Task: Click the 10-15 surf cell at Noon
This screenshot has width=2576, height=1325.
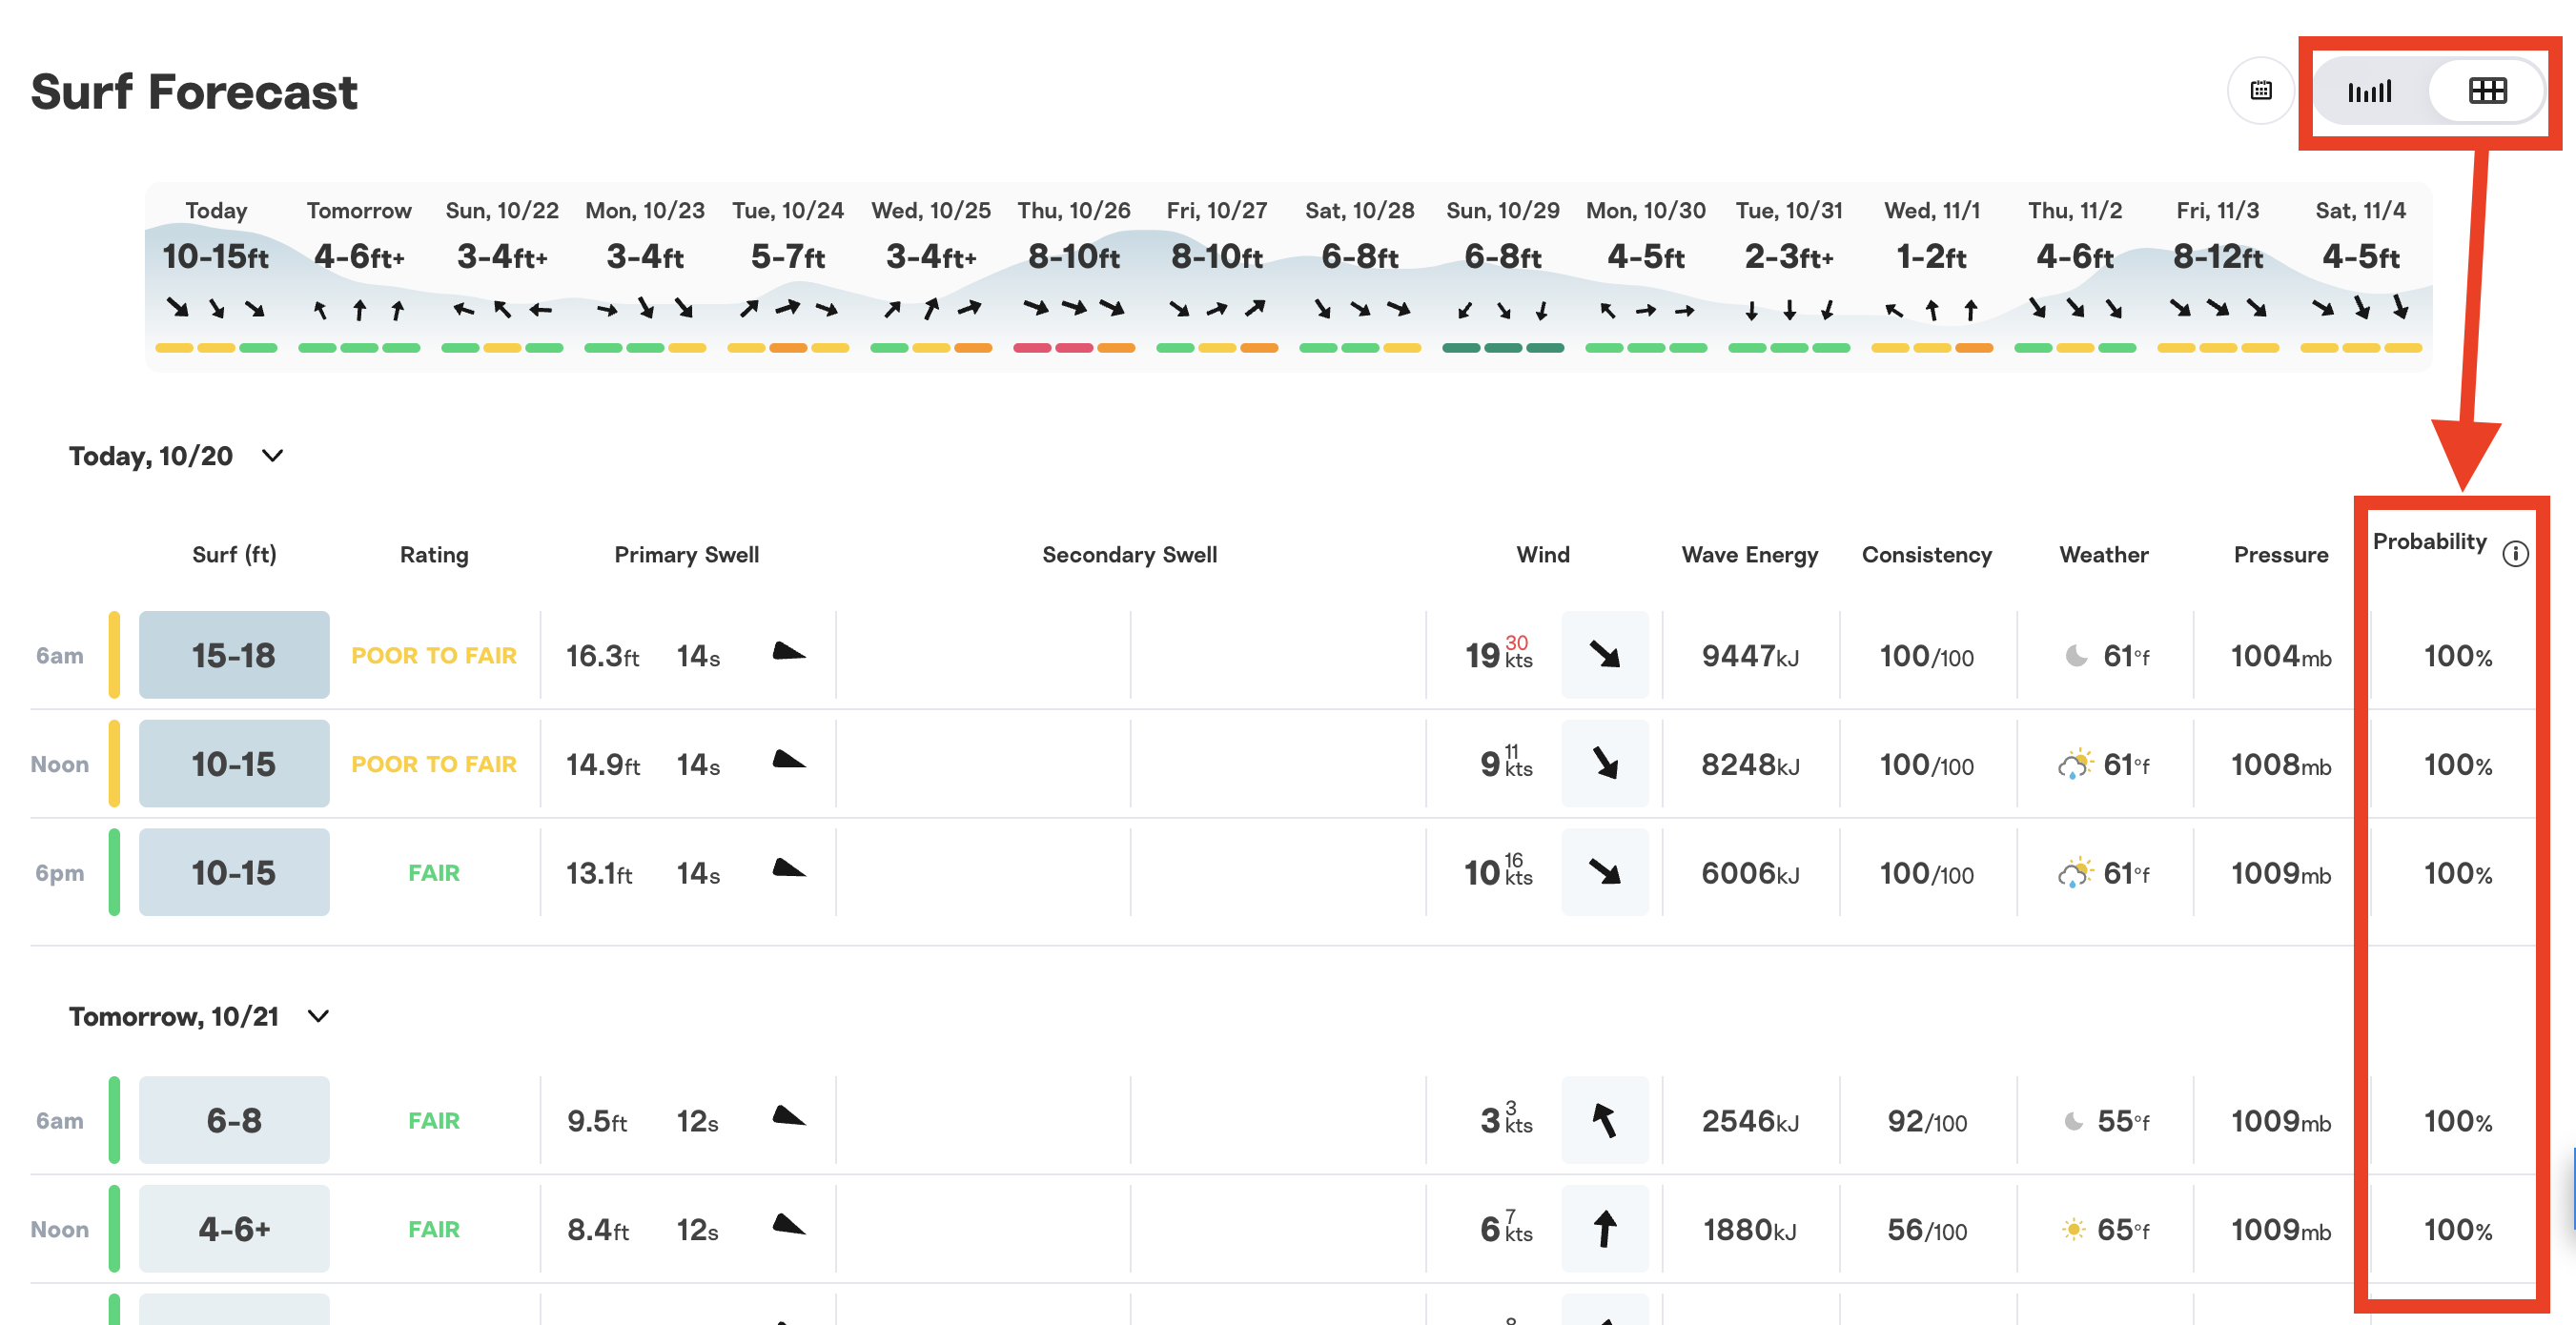Action: tap(234, 764)
